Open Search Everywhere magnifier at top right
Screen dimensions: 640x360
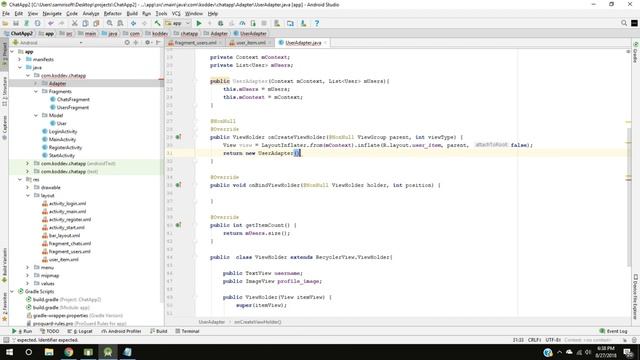coord(624,23)
